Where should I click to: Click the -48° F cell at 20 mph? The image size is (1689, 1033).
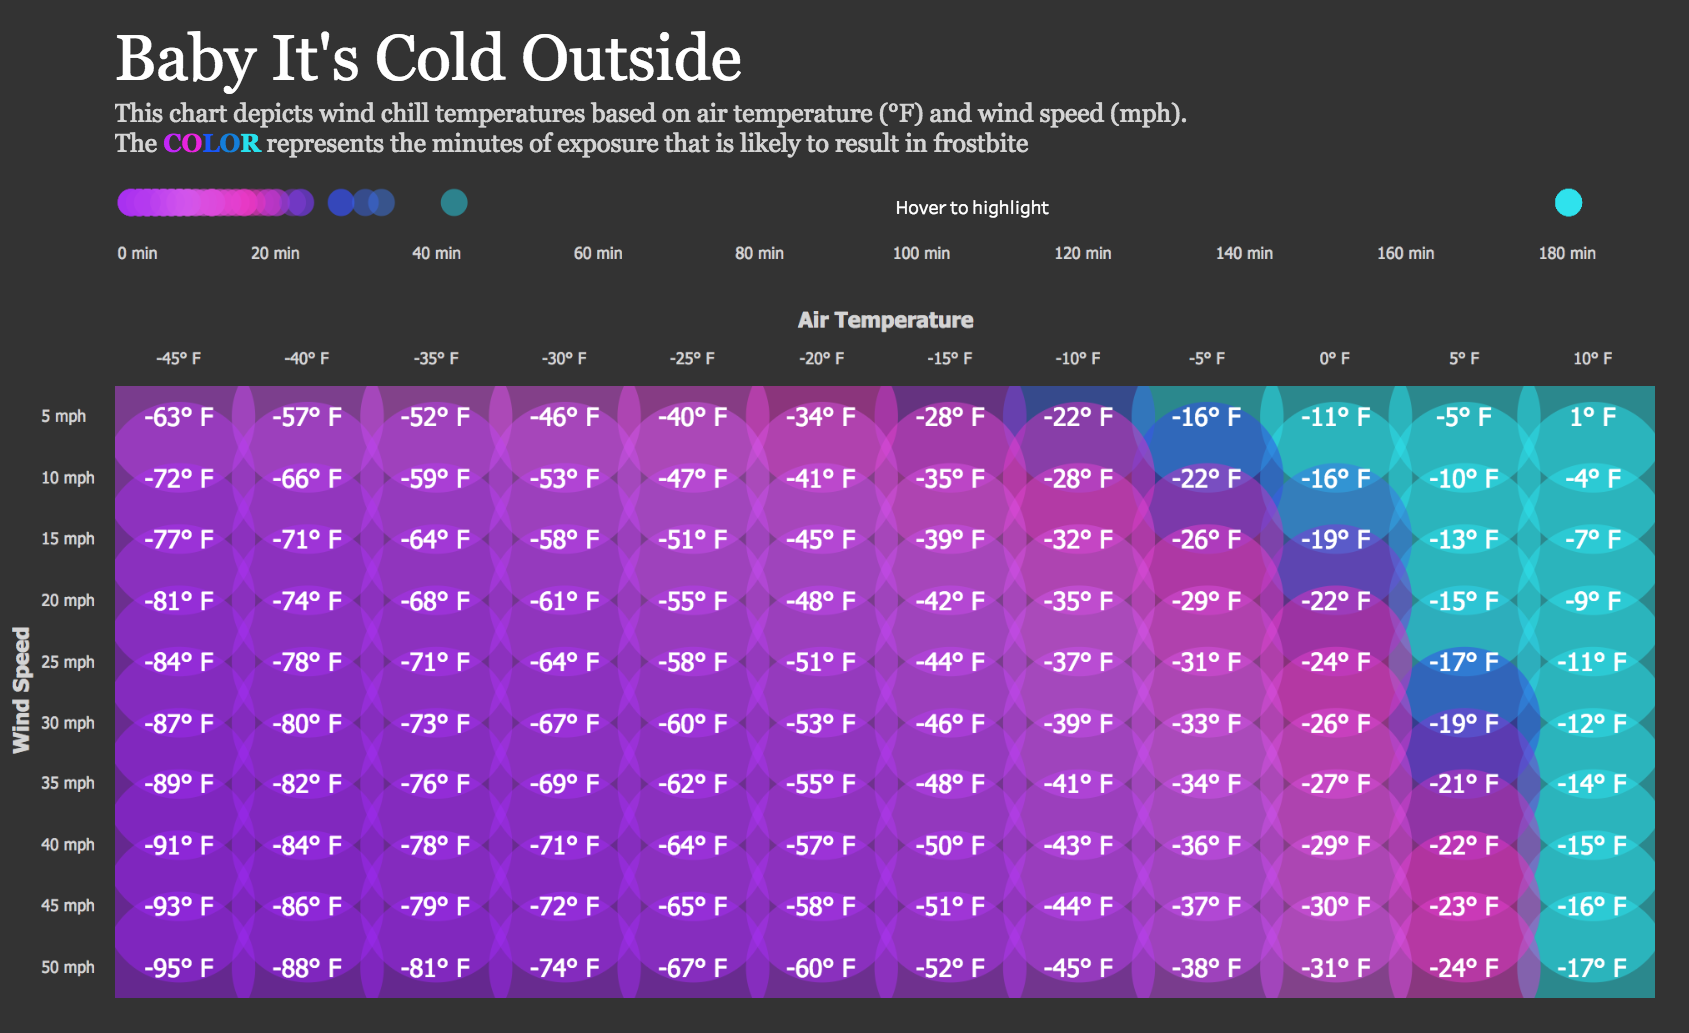(821, 601)
